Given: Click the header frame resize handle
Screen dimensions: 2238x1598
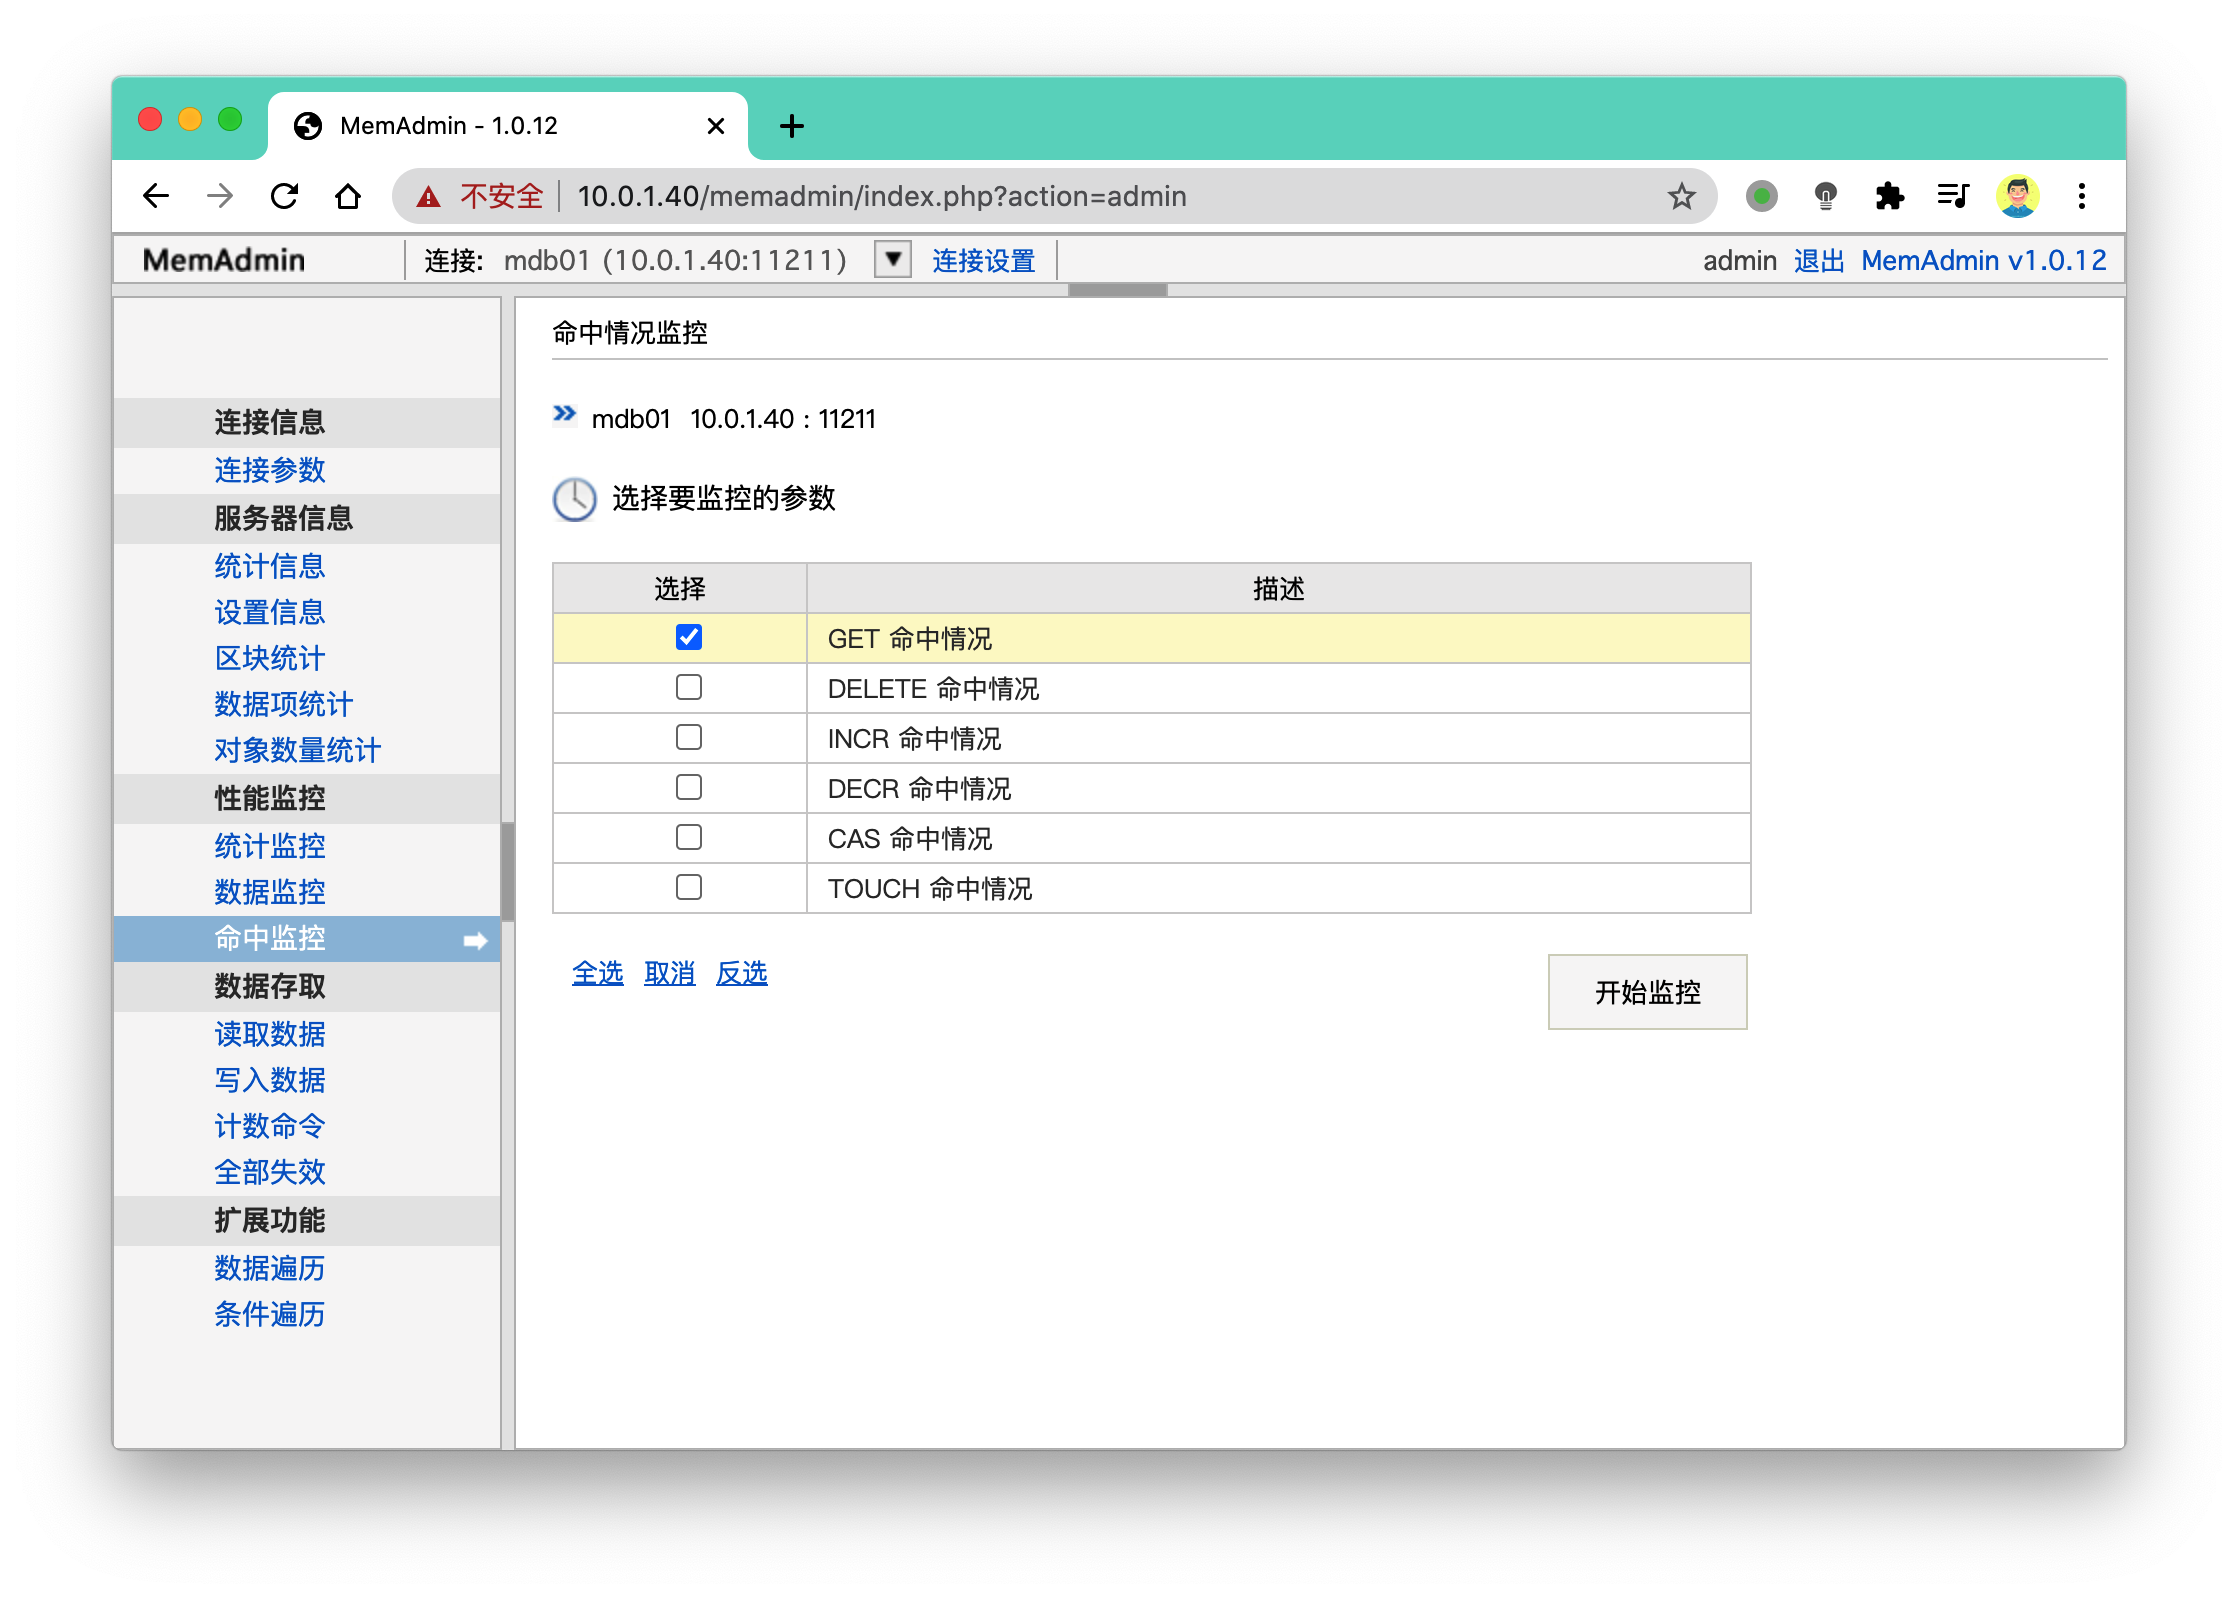Looking at the screenshot, I should (1118, 290).
